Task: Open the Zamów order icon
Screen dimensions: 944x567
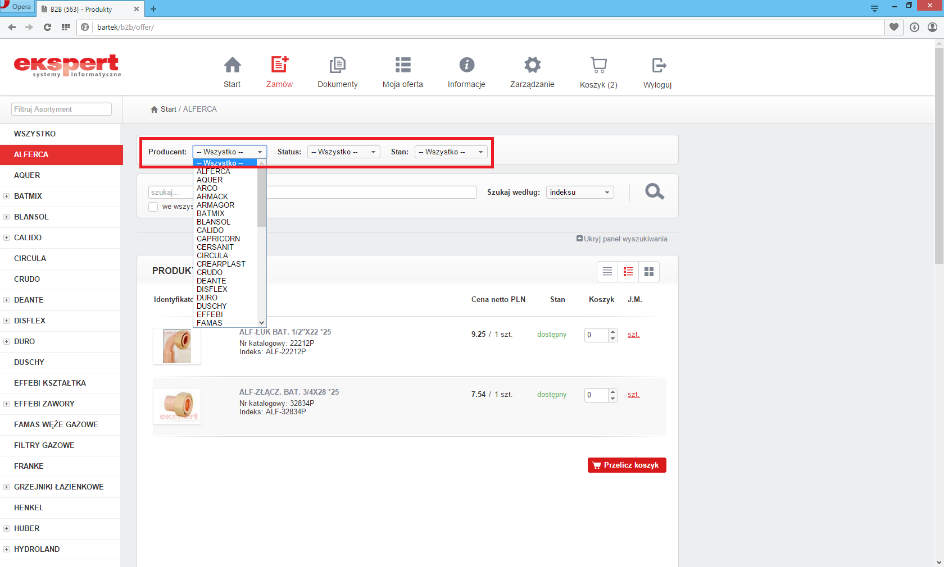Action: [279, 65]
